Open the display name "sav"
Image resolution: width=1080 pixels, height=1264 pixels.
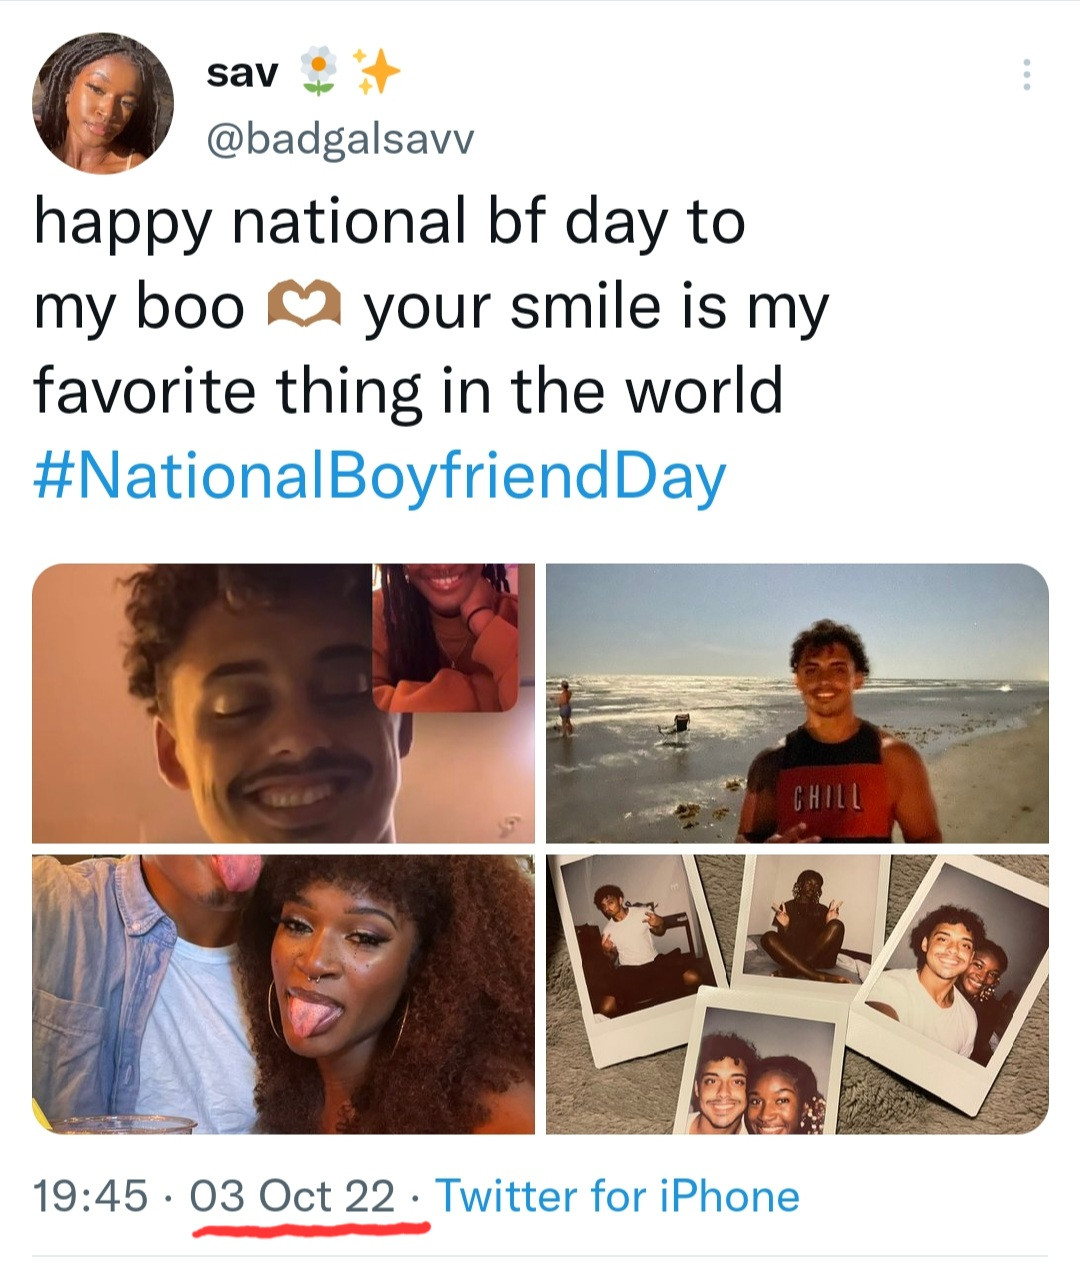pos(242,72)
